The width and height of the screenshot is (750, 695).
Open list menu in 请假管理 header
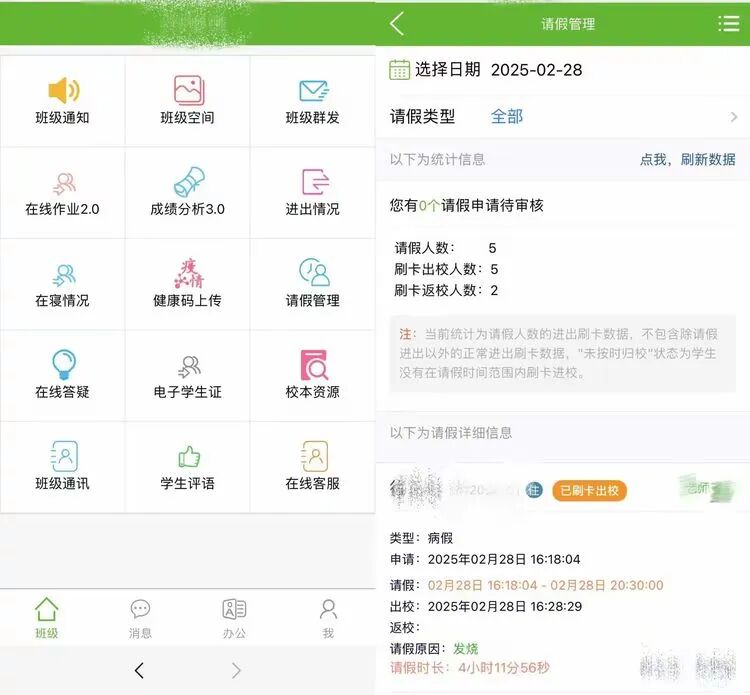(x=728, y=23)
